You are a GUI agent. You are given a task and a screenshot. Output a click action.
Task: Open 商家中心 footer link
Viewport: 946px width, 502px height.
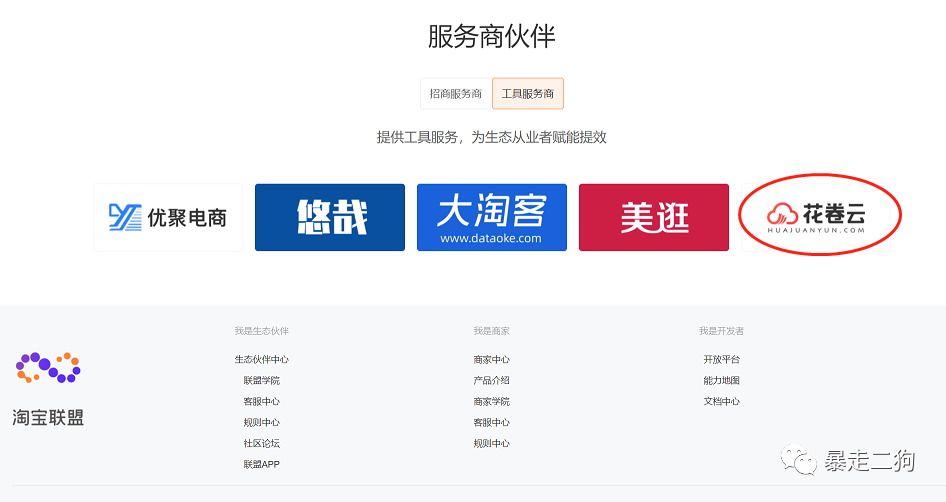(492, 360)
